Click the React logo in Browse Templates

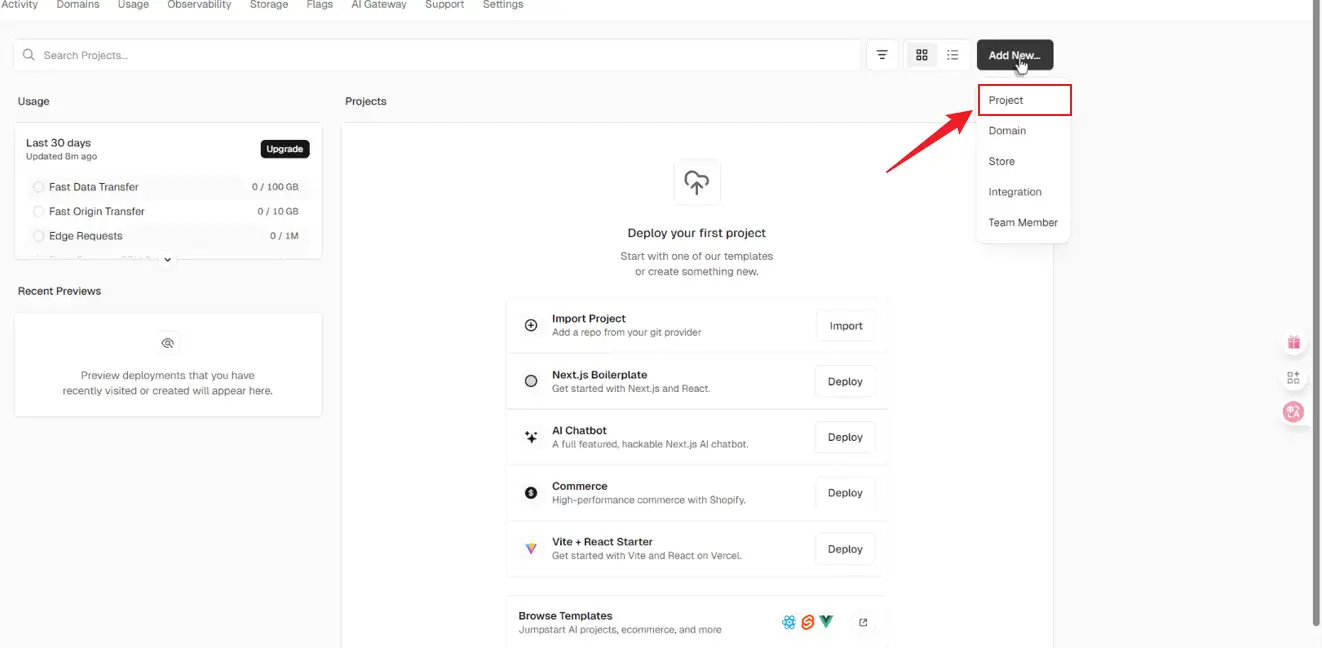(x=789, y=622)
